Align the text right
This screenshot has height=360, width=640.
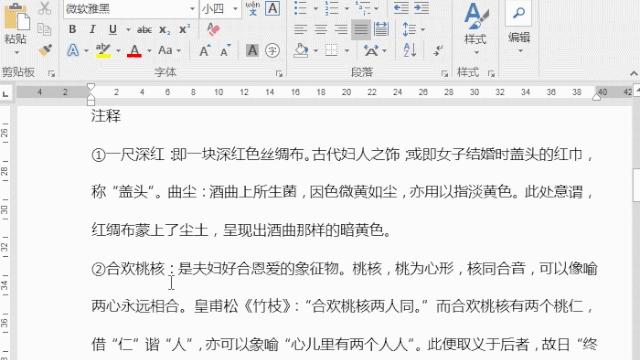pos(341,29)
